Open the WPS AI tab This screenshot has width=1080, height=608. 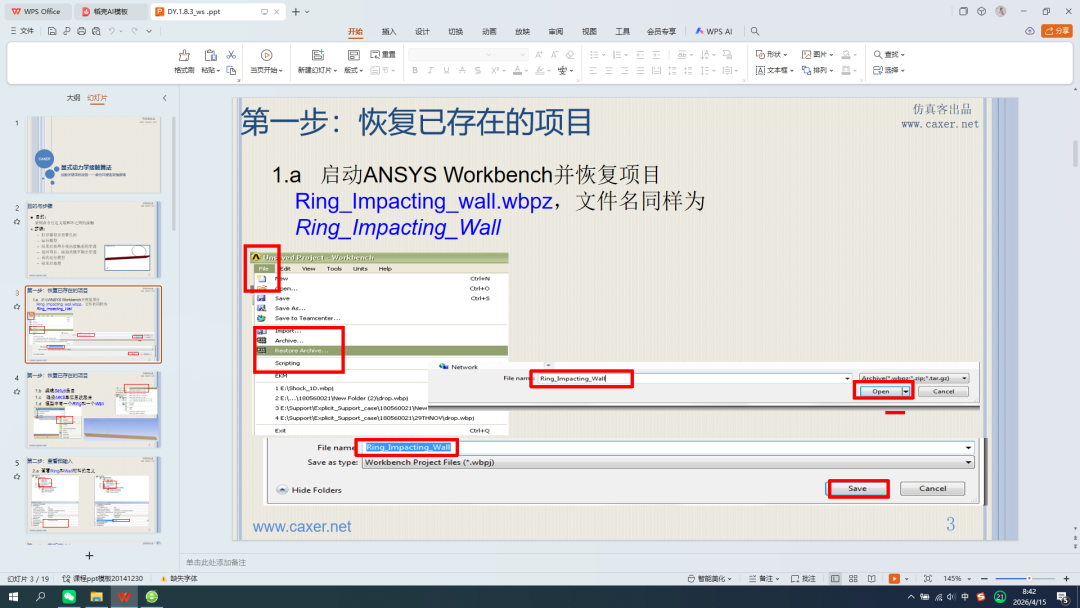(714, 32)
